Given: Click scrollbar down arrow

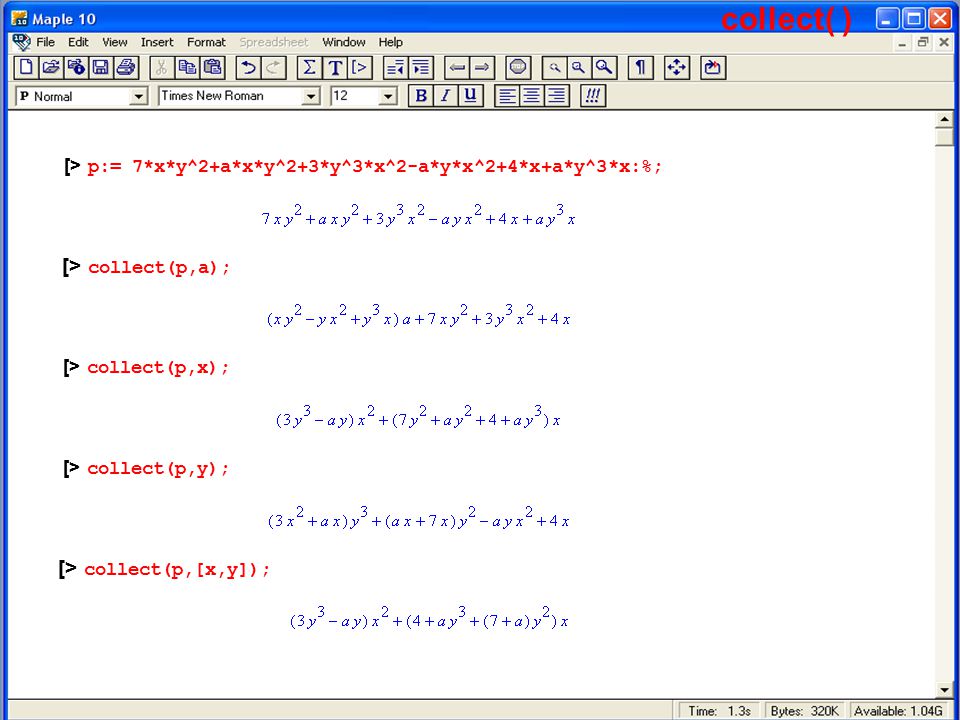Looking at the screenshot, I should pos(944,690).
